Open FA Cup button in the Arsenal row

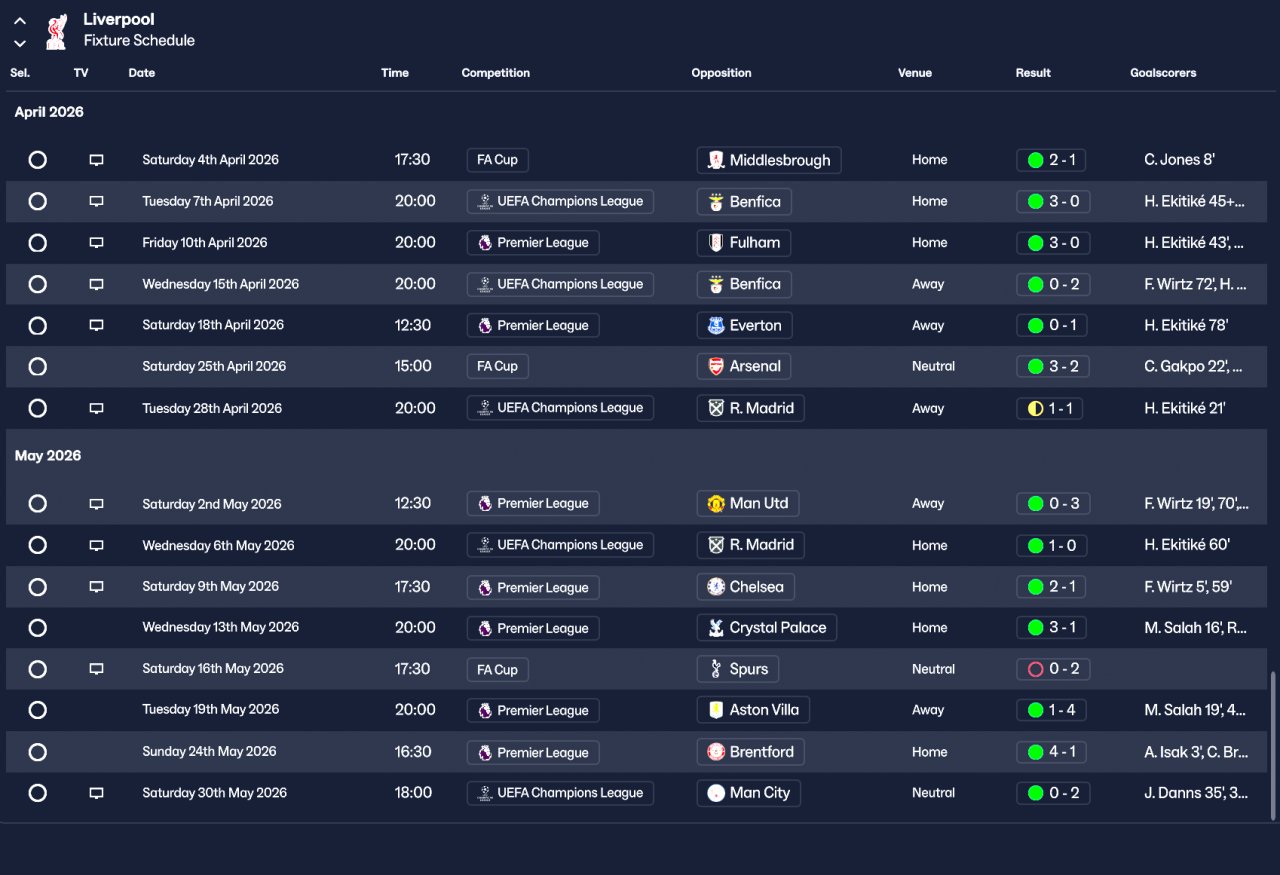coord(497,366)
